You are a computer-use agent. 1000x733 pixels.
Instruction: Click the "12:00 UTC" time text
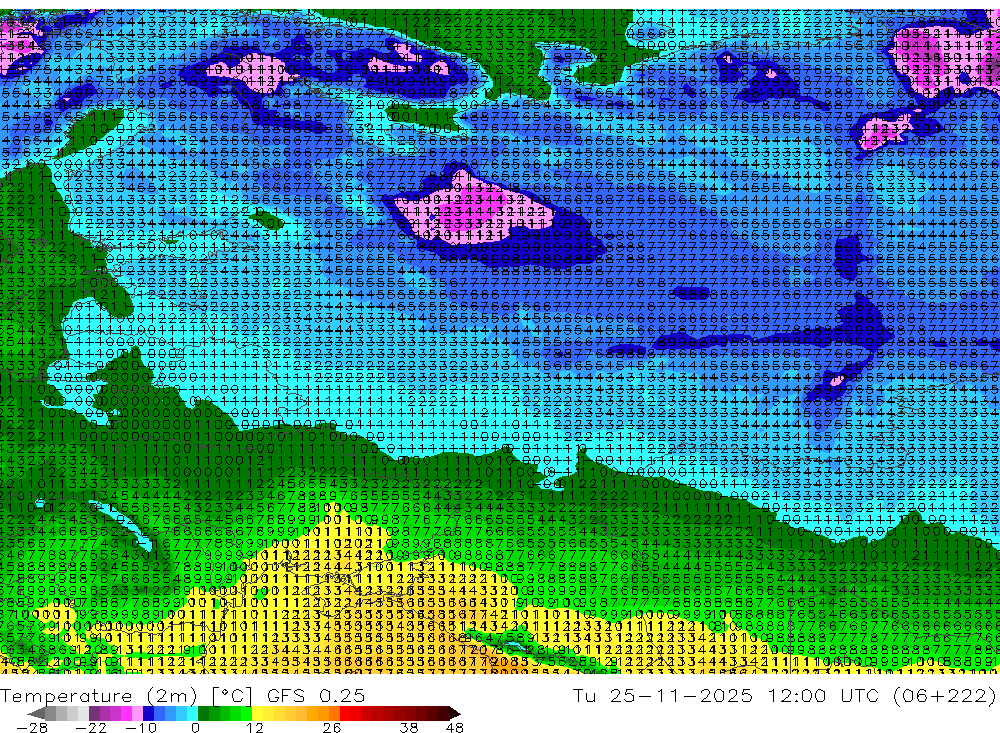(823, 695)
